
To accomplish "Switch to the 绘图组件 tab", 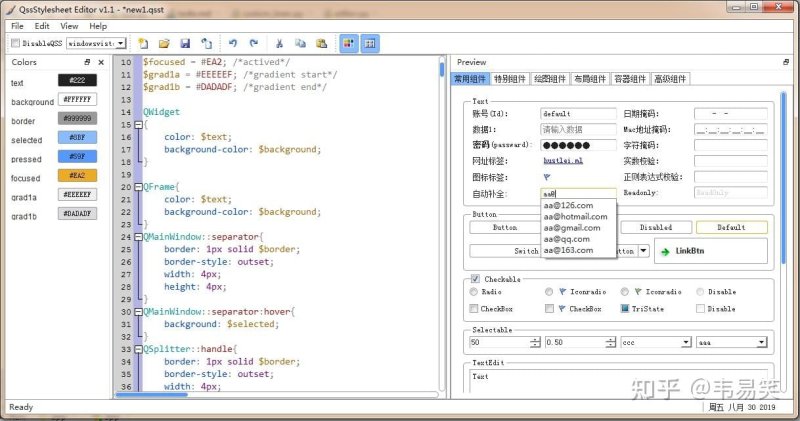I will [549, 79].
